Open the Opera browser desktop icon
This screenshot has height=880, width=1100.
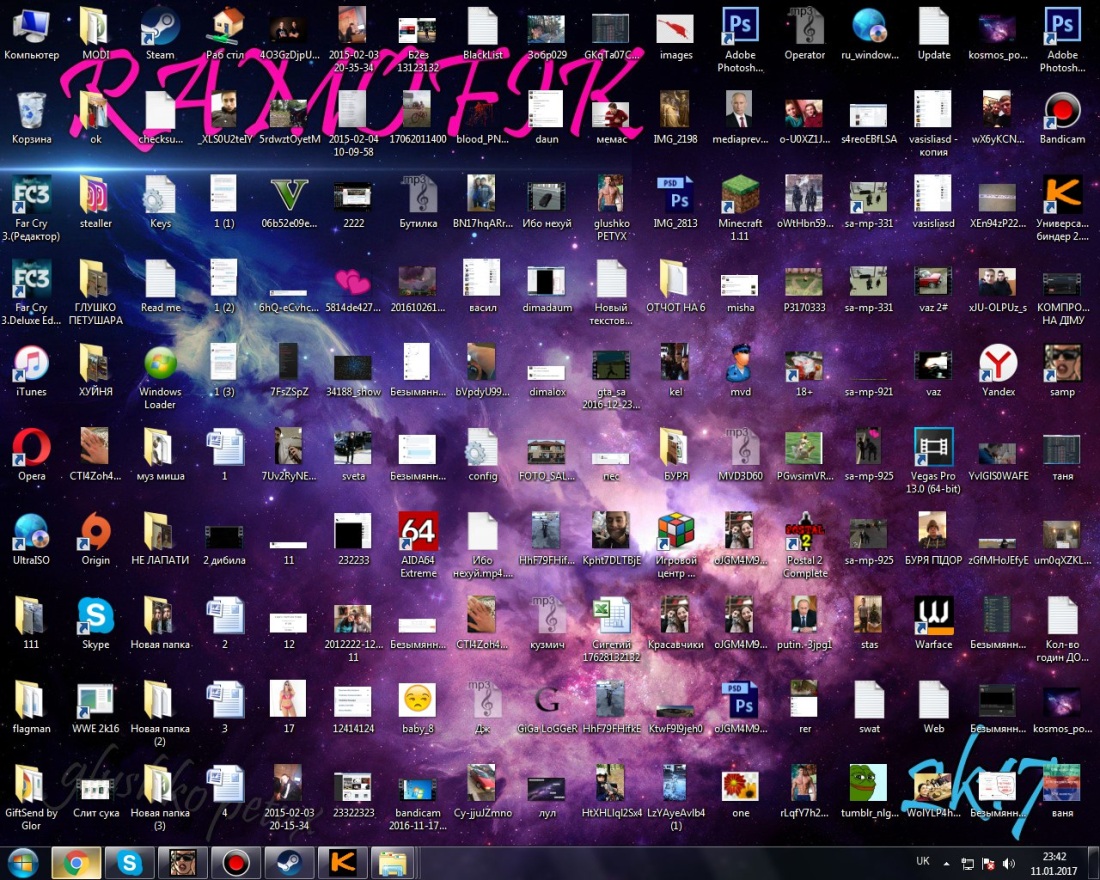pos(31,447)
